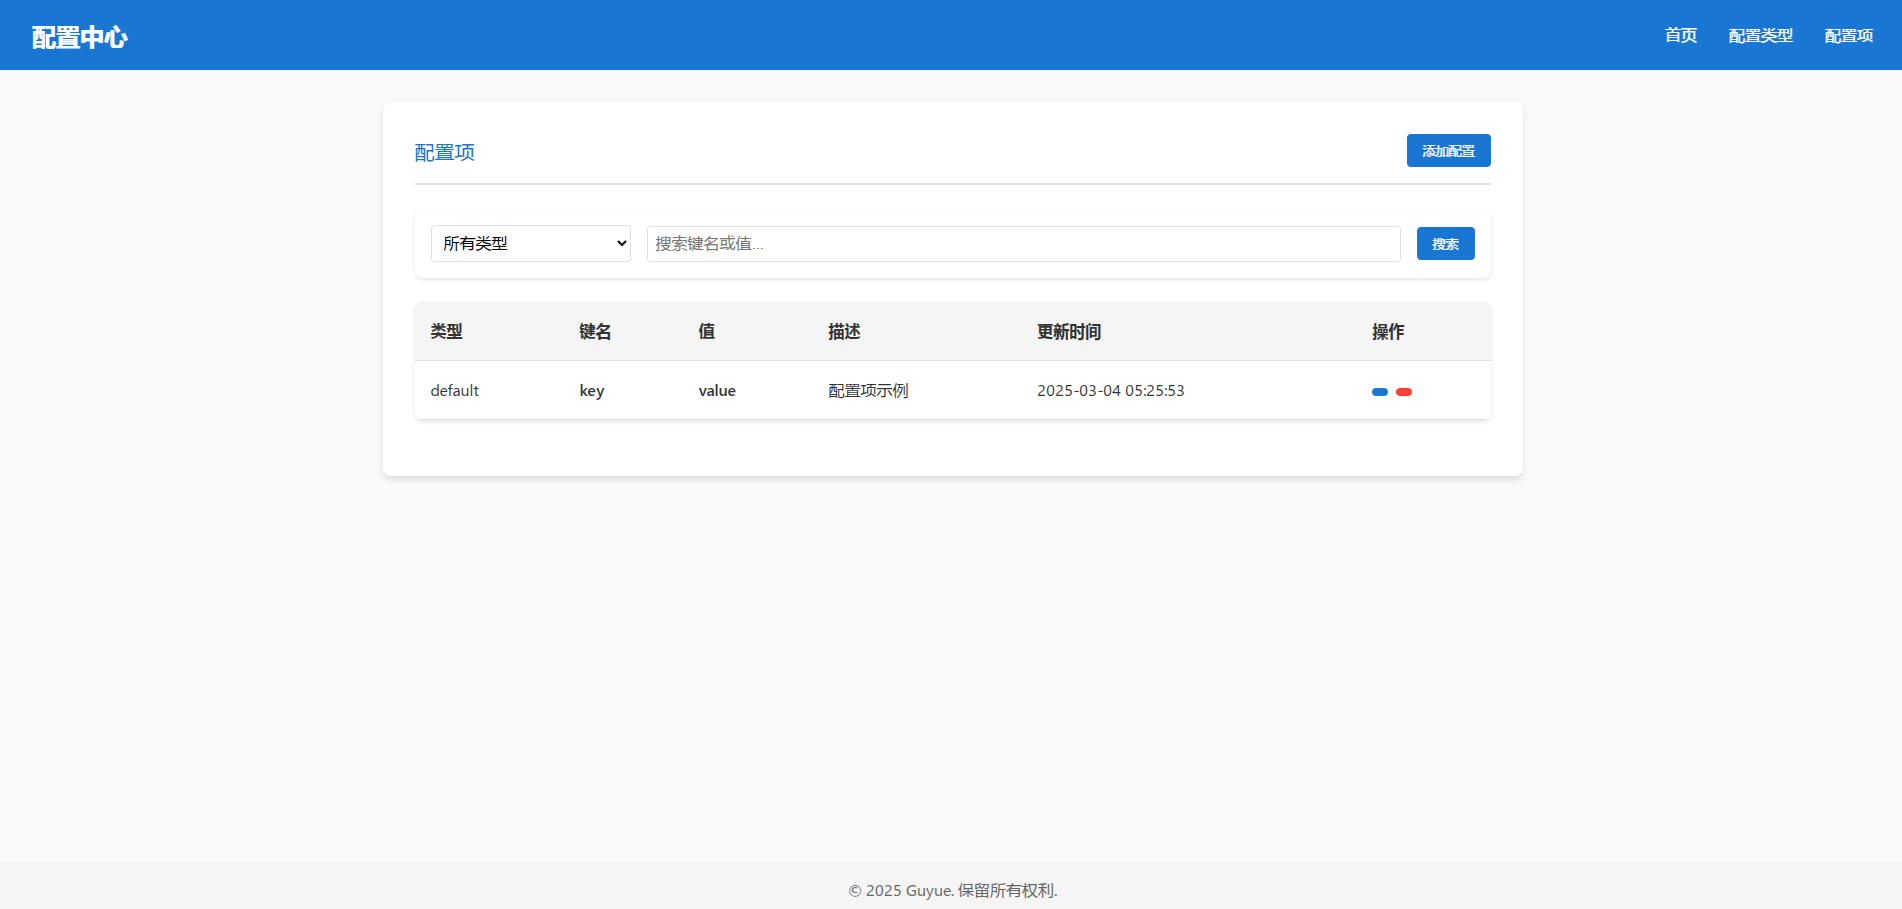The height and width of the screenshot is (909, 1902).
Task: Open the 所有类型 type filter dropdown
Action: (530, 244)
